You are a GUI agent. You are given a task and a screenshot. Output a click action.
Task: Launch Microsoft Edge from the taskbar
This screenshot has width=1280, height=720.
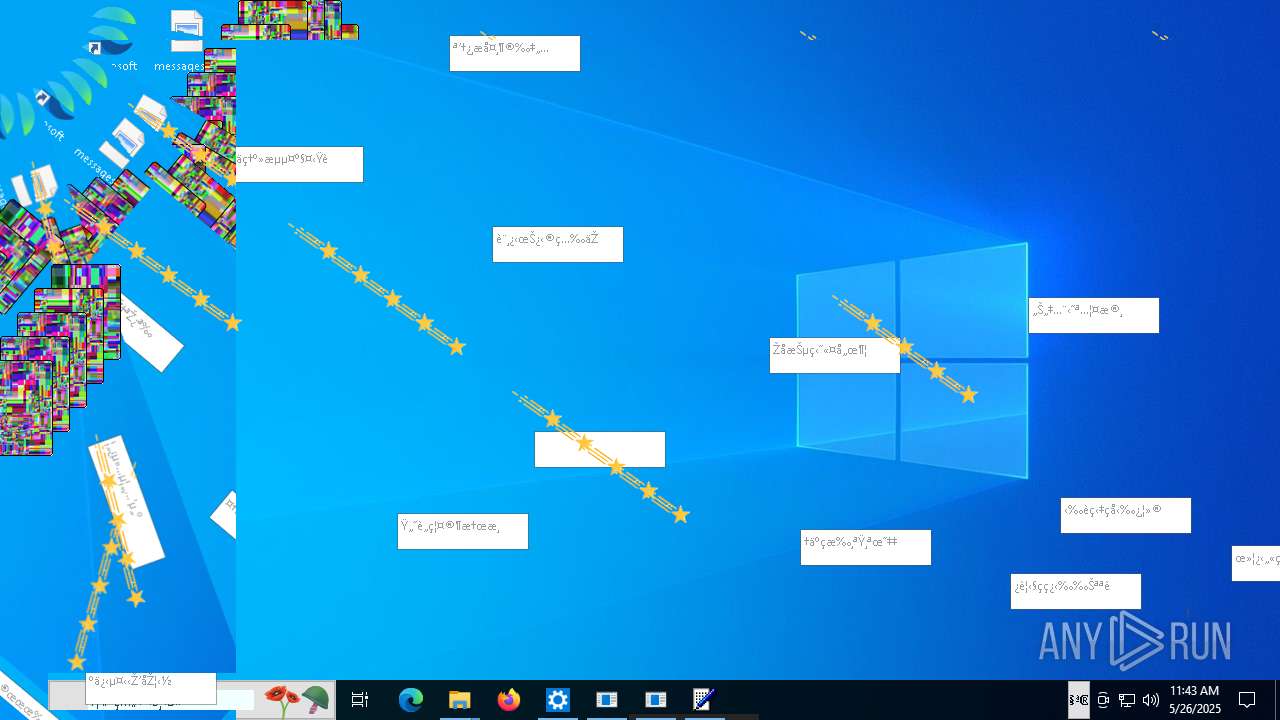click(x=411, y=700)
